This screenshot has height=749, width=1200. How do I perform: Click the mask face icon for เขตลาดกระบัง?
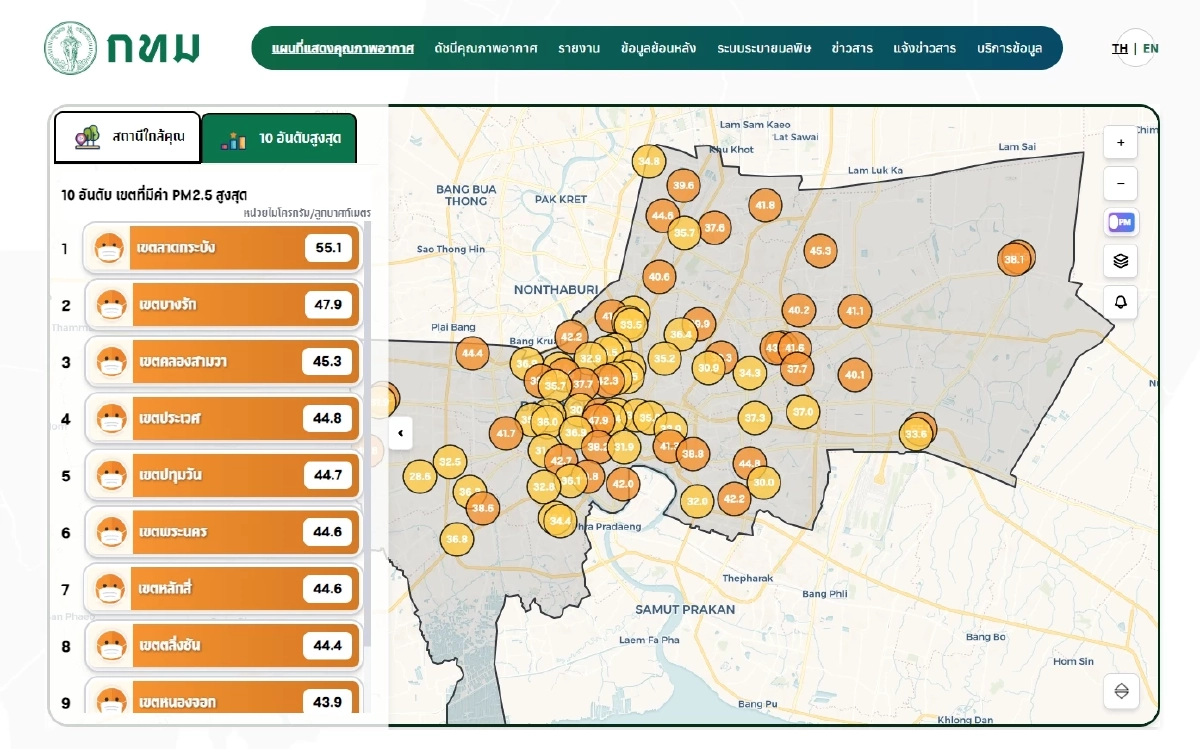point(109,248)
